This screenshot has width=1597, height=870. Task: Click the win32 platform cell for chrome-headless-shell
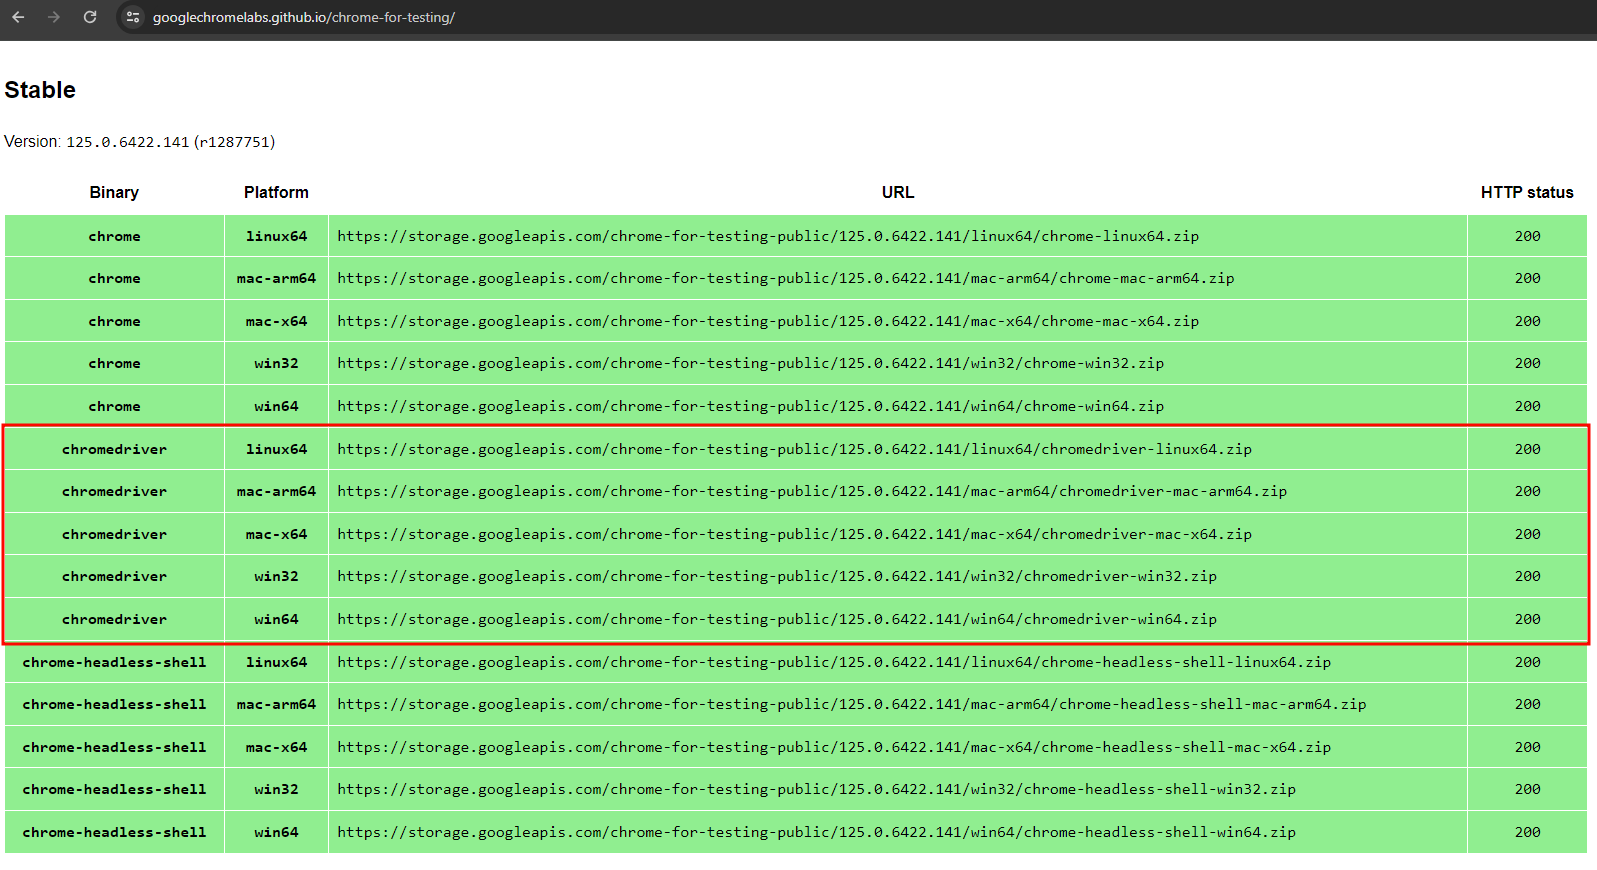coord(276,789)
